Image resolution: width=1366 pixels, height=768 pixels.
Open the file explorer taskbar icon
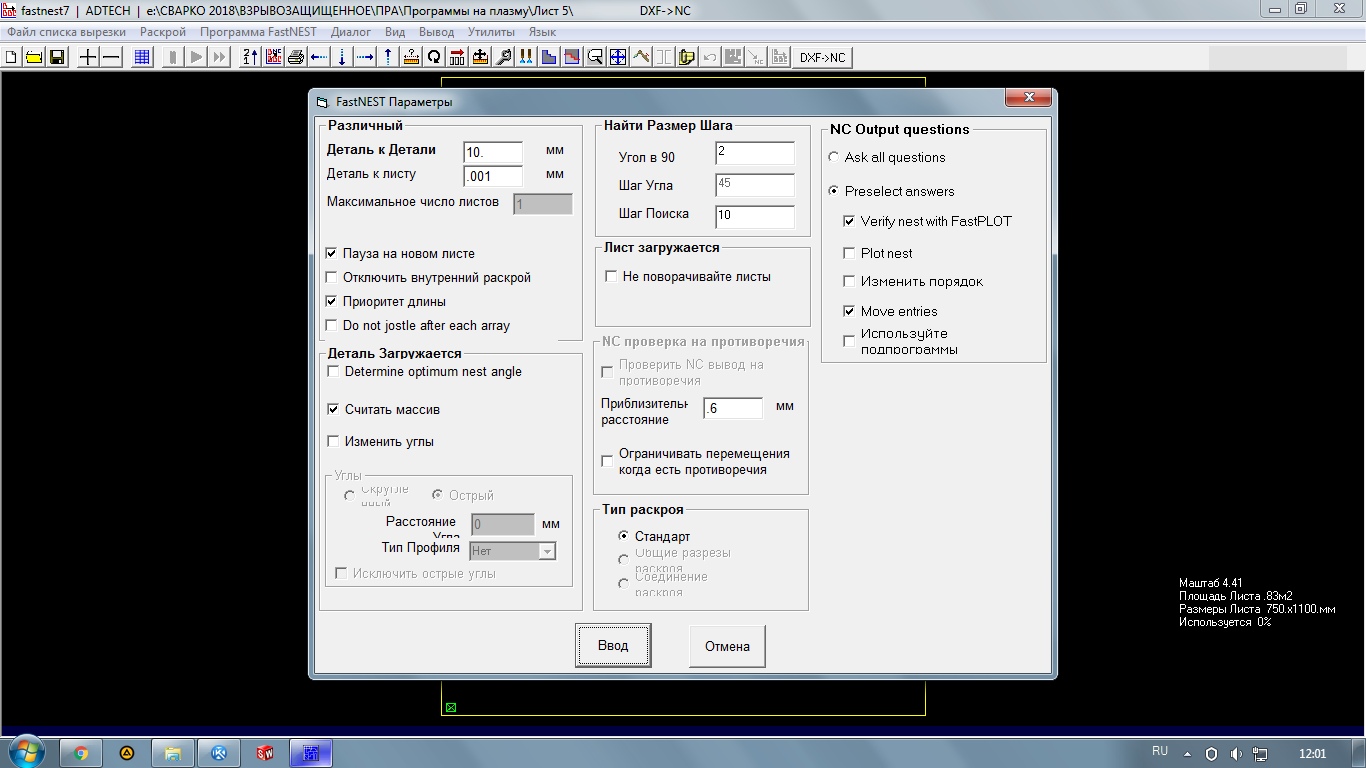point(173,753)
